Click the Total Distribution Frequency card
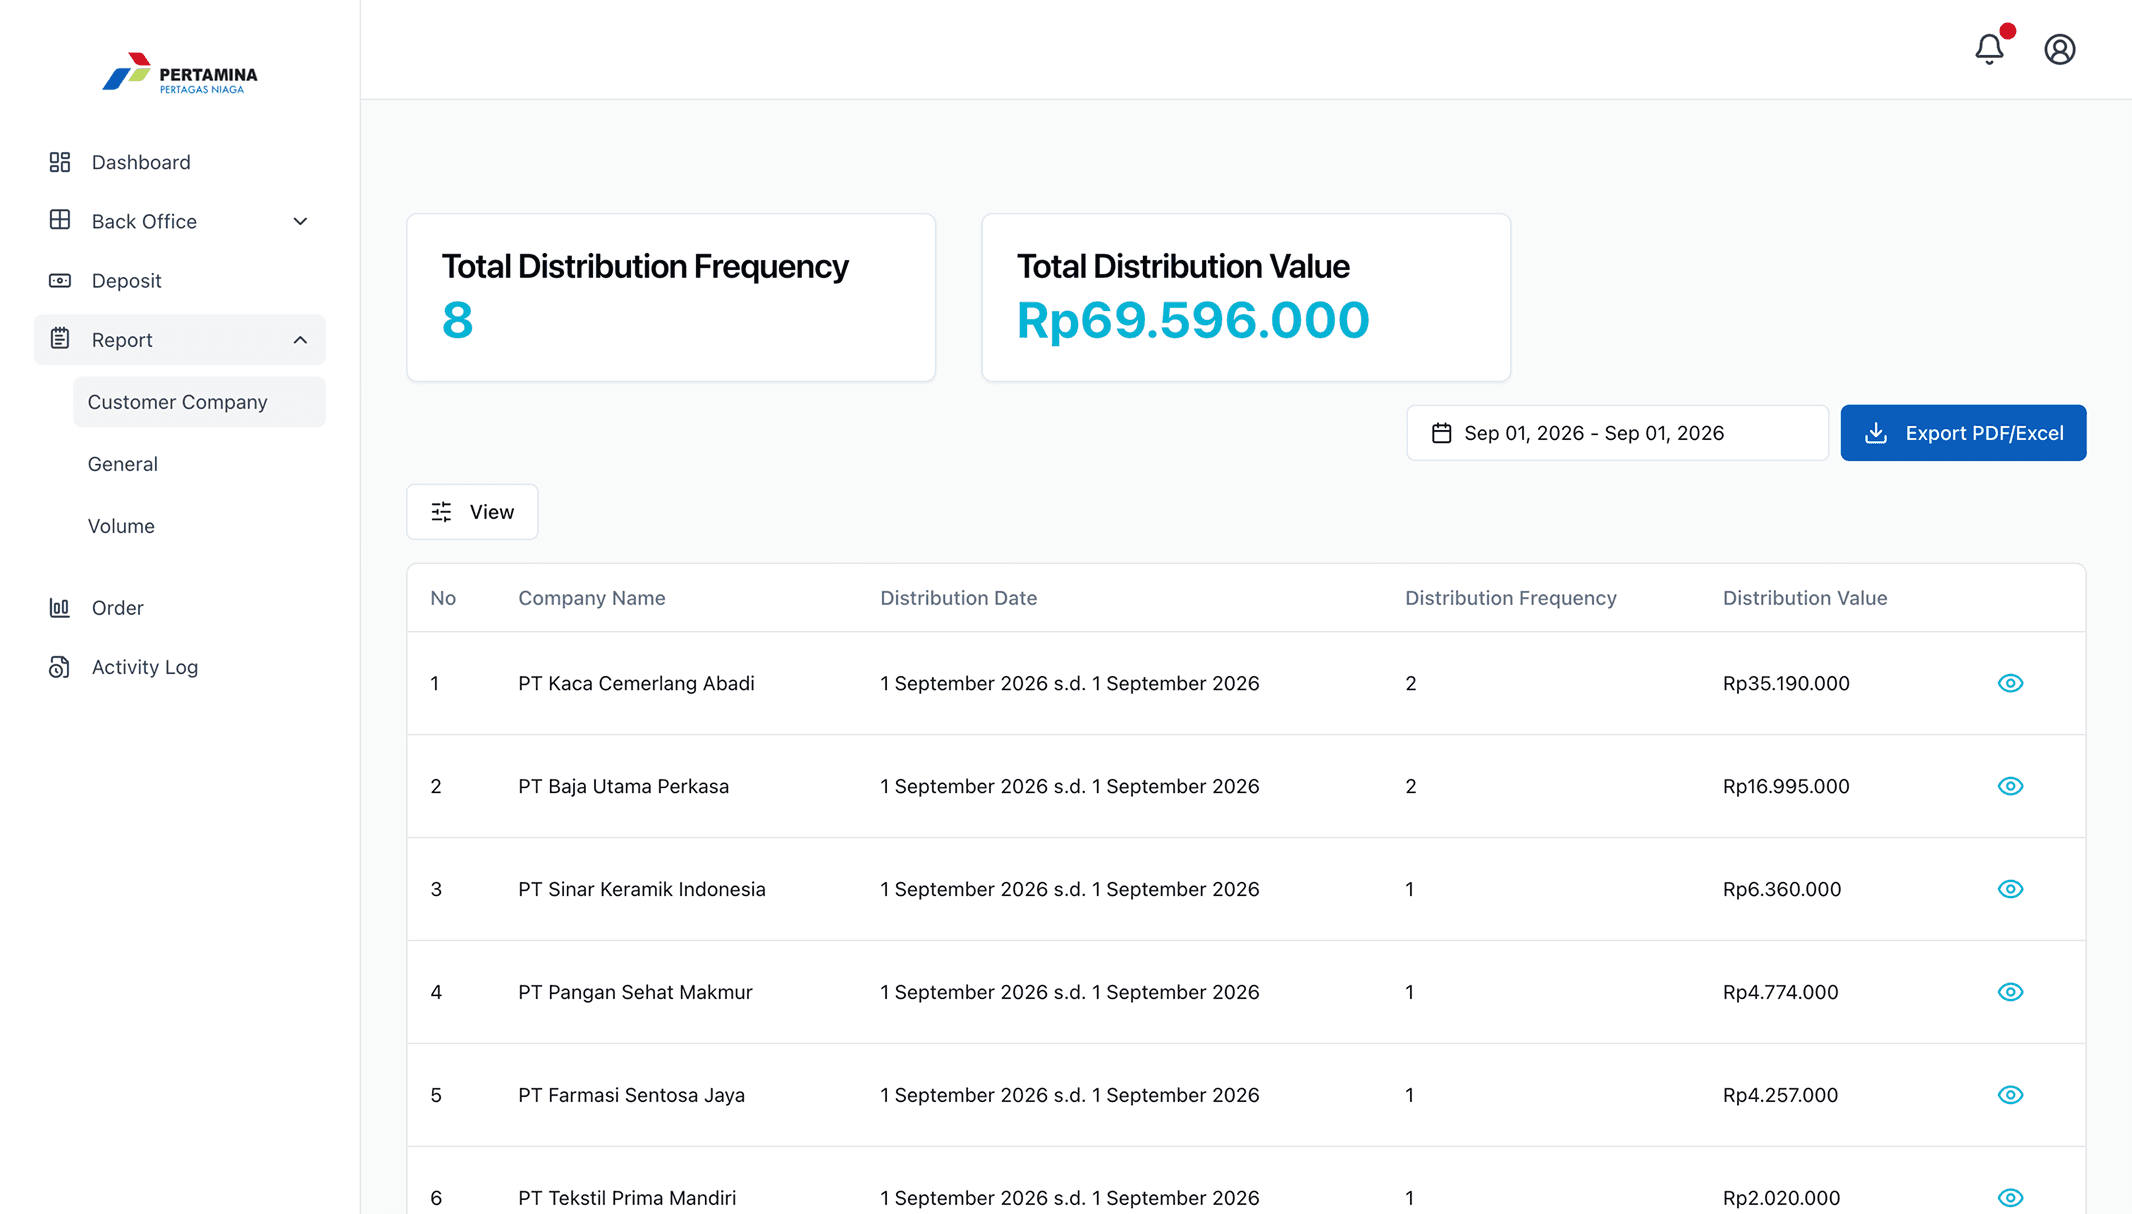This screenshot has width=2132, height=1214. 671,297
